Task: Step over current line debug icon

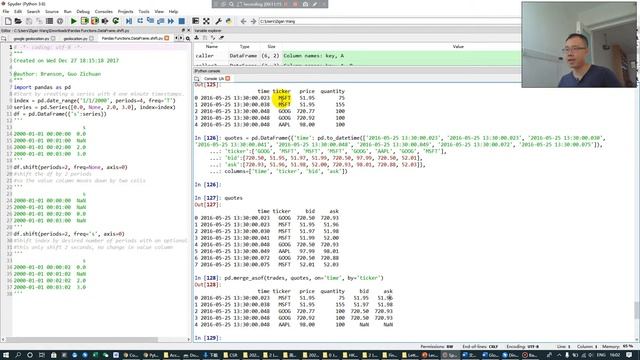Action: pos(140,21)
